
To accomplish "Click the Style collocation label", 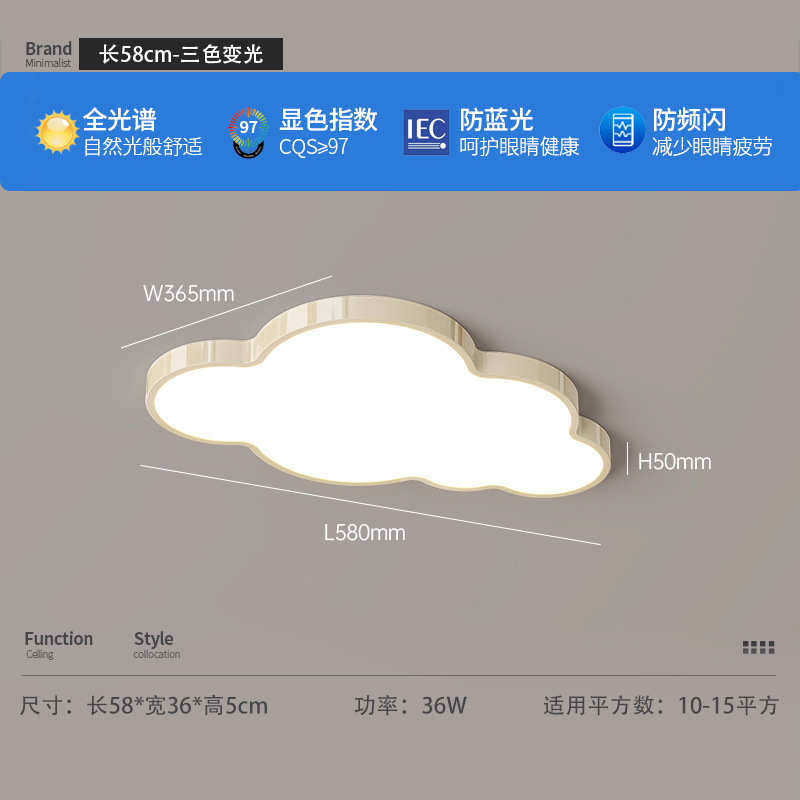I will click(x=157, y=644).
